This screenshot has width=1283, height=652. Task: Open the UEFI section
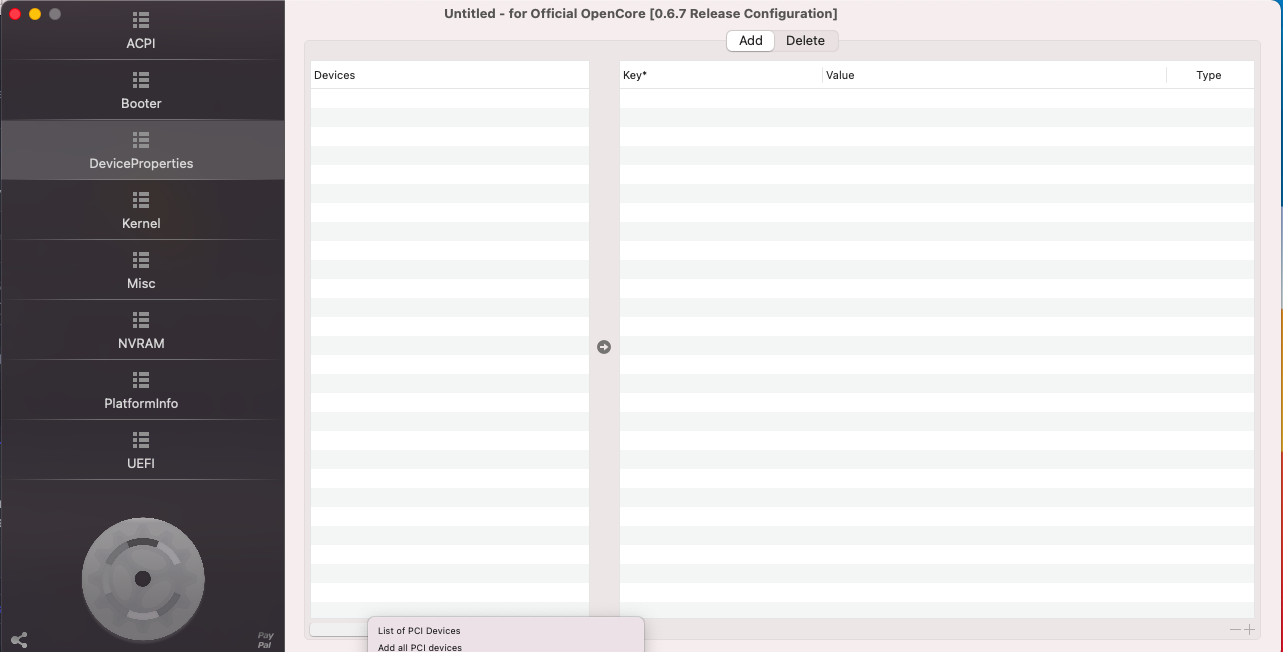(141, 451)
